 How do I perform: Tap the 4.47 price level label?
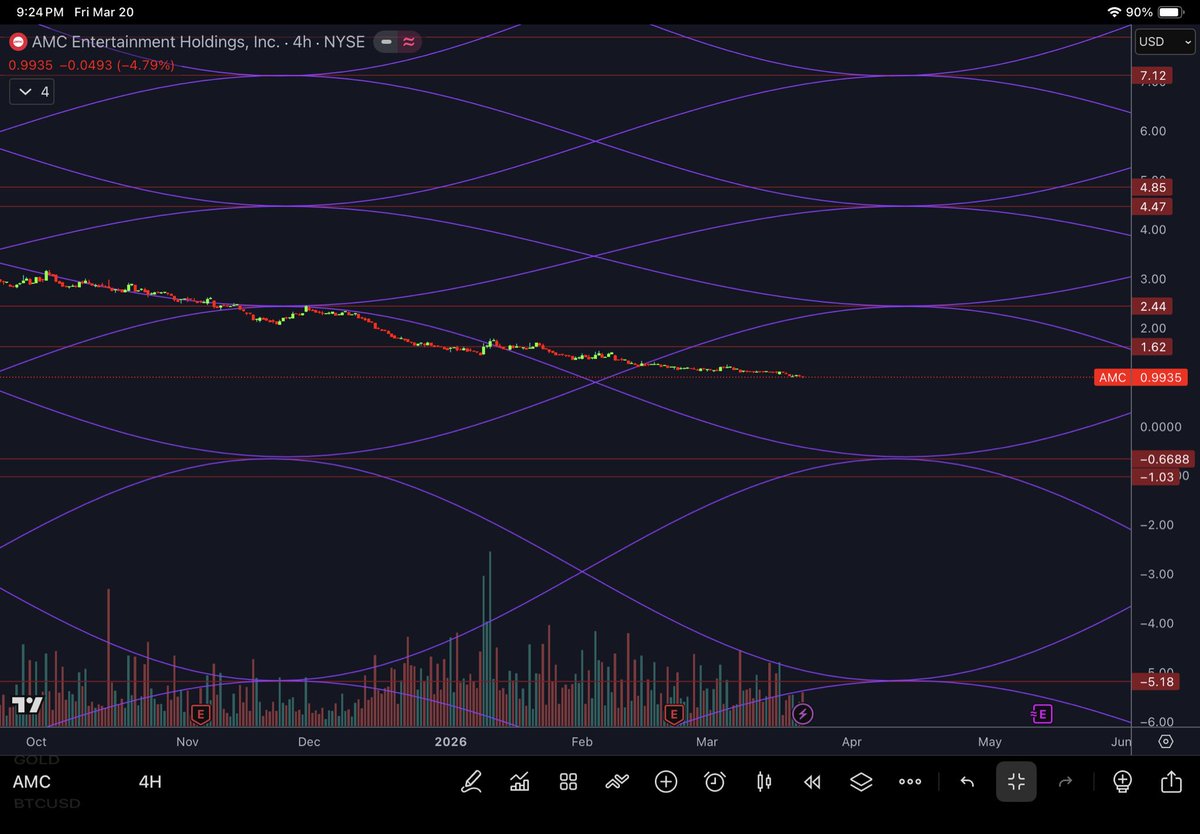(1153, 207)
